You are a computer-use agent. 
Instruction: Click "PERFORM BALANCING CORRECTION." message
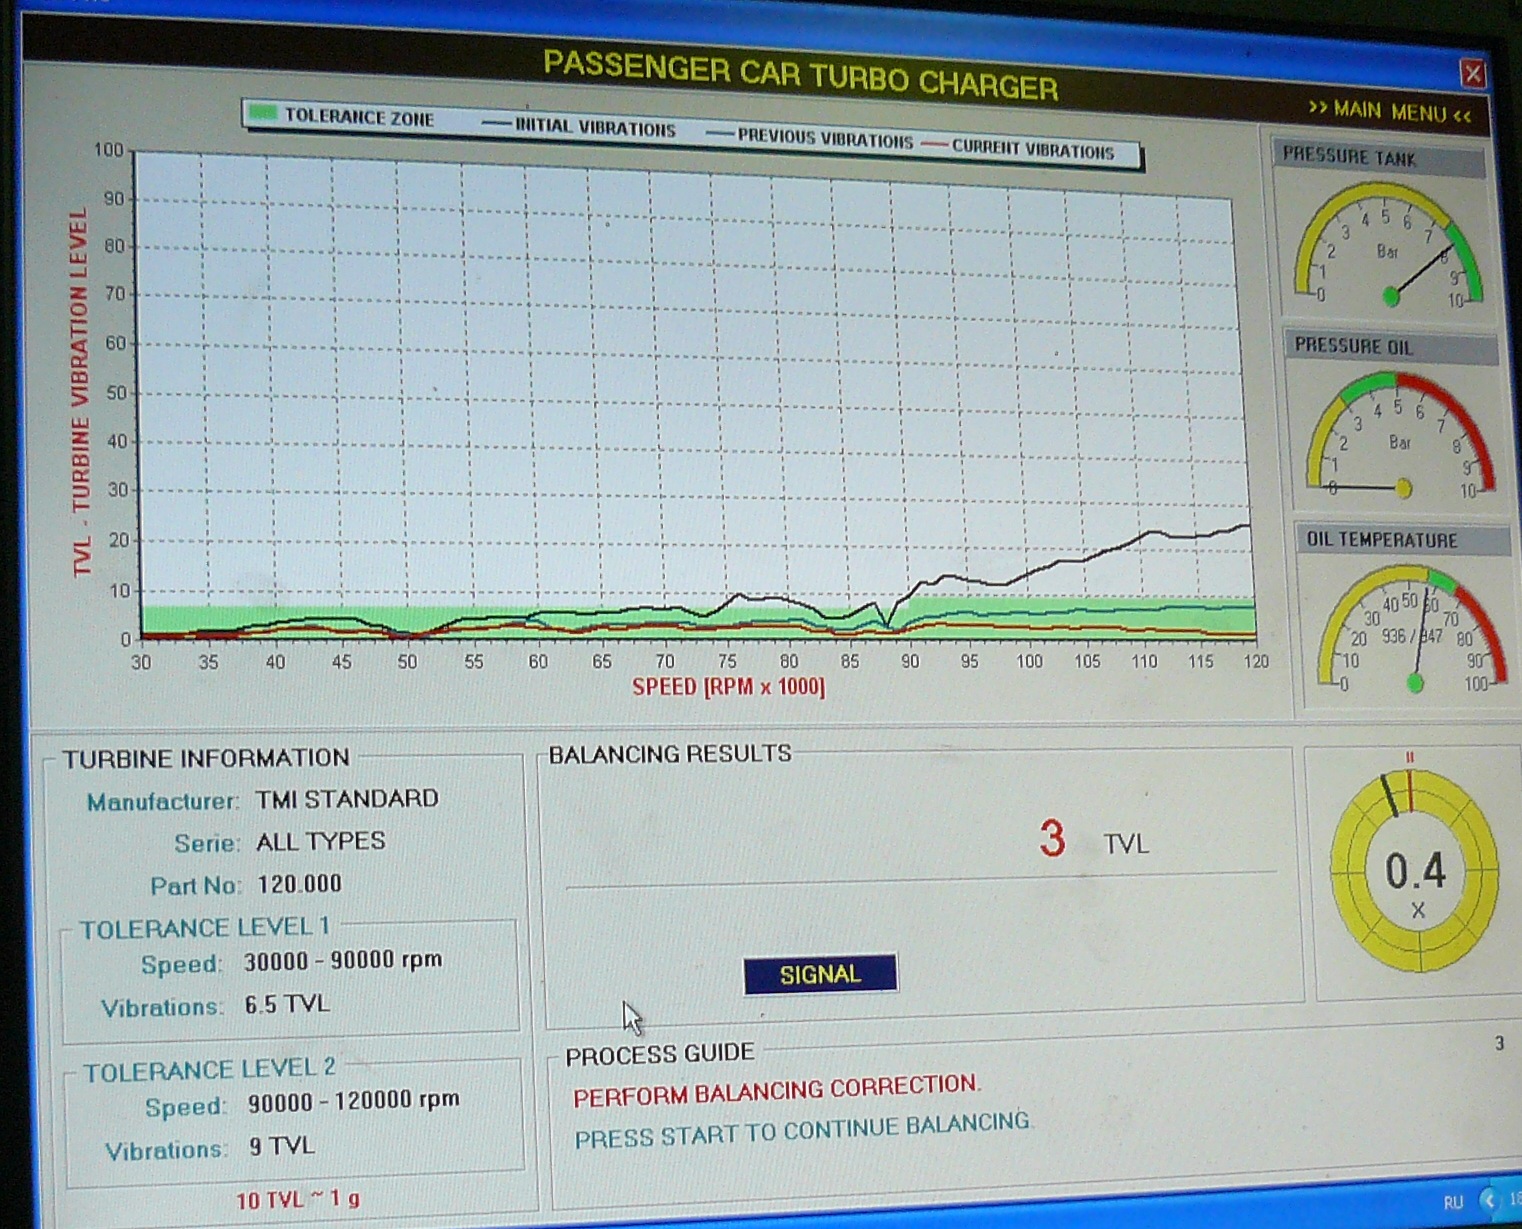coord(777,1090)
